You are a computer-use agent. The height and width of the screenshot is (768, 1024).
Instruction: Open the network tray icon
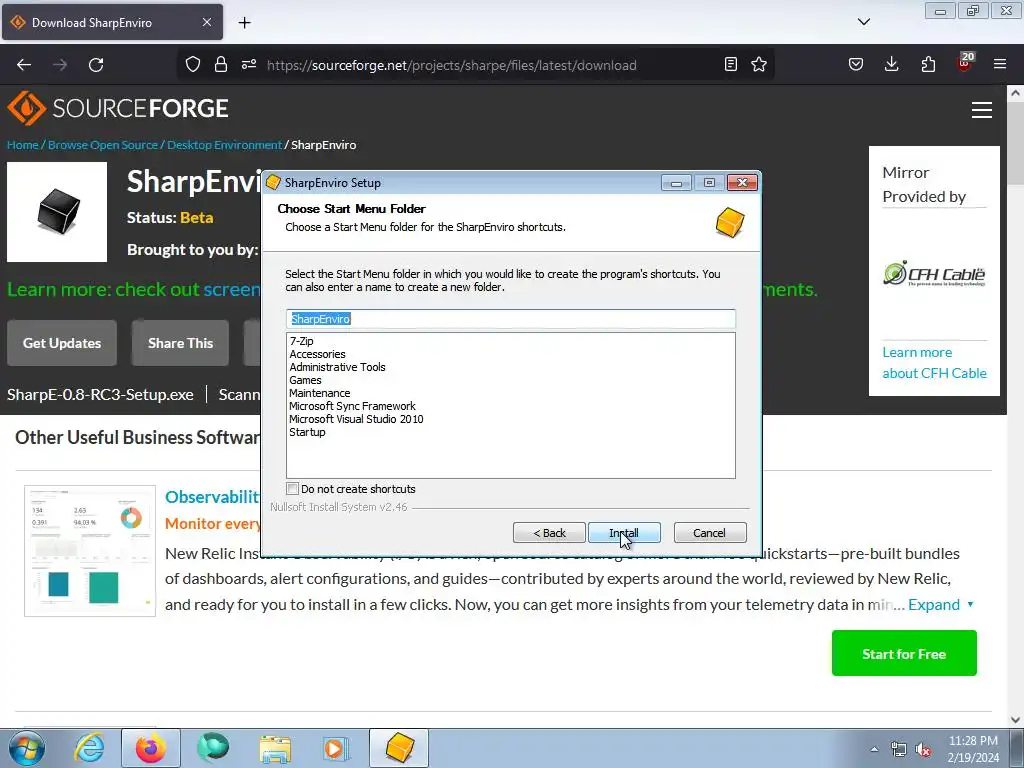899,750
